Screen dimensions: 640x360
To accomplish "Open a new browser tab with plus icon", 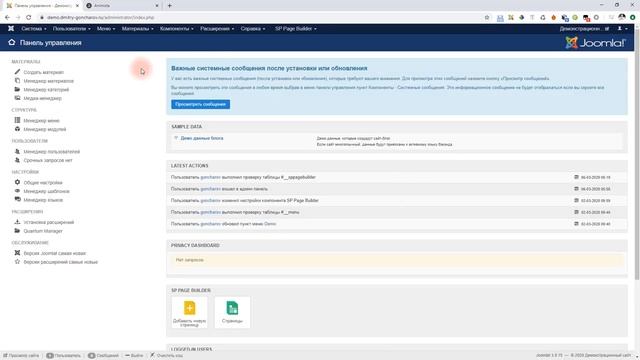I will coord(169,6).
